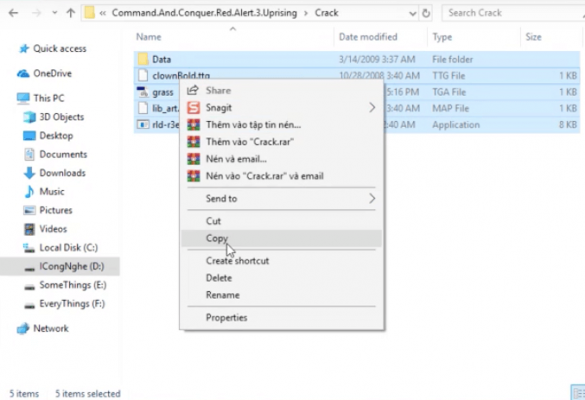Open the address bar history dropdown

[413, 13]
